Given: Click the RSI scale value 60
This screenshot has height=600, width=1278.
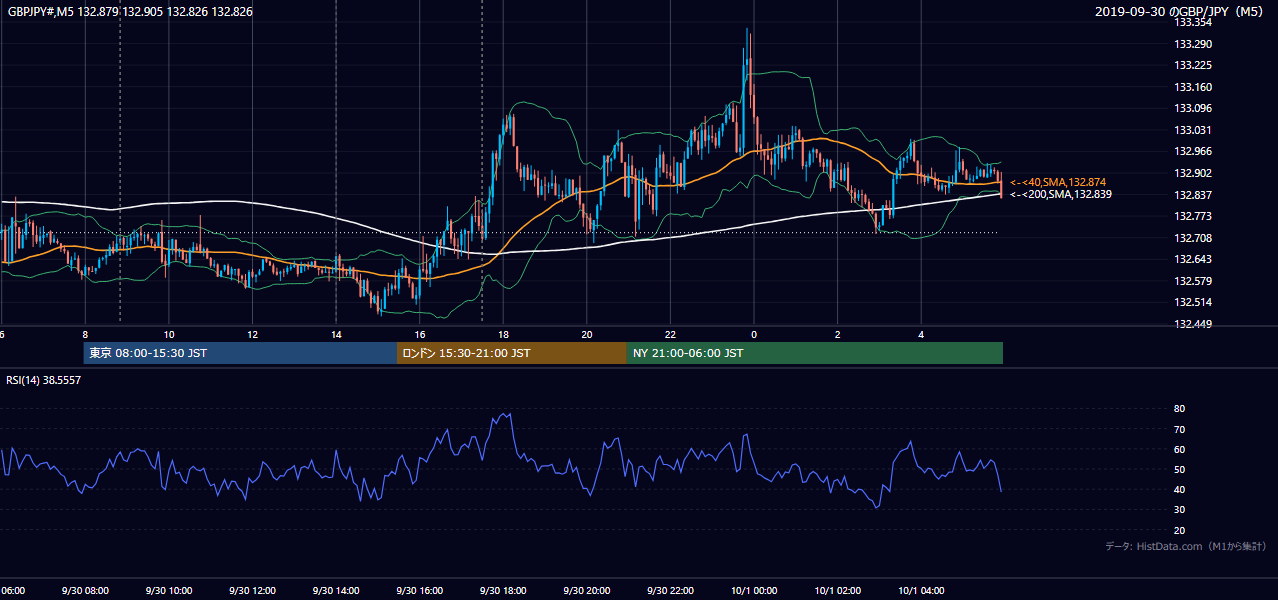Looking at the screenshot, I should 1180,449.
